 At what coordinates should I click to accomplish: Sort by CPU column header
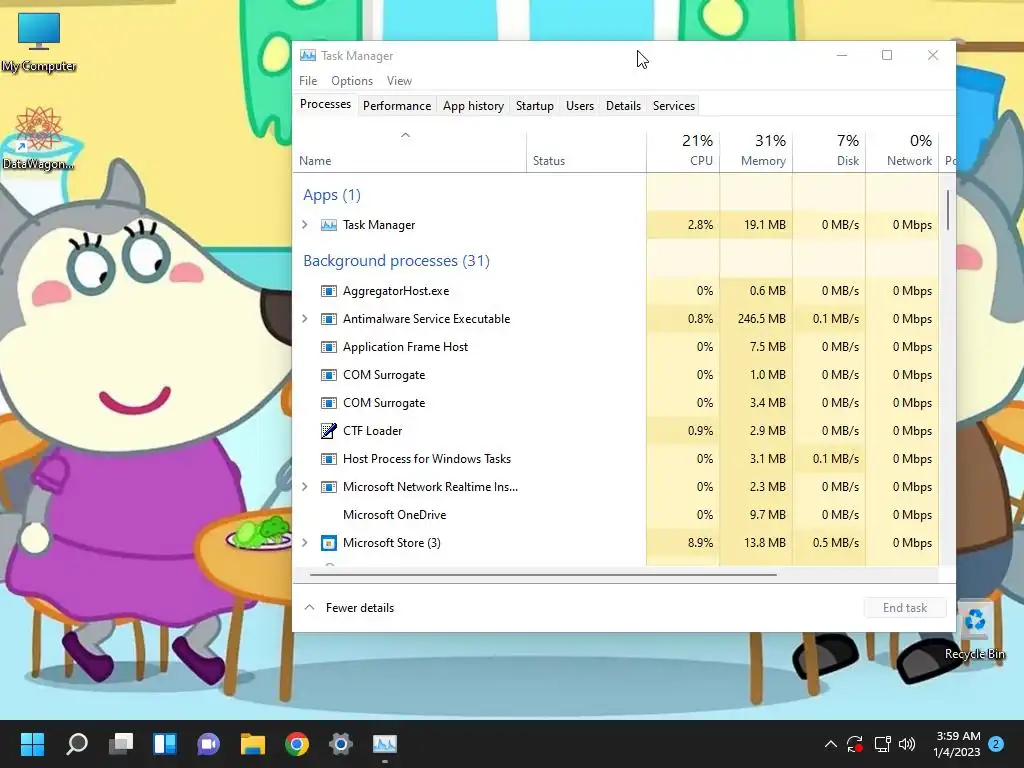[x=683, y=150]
